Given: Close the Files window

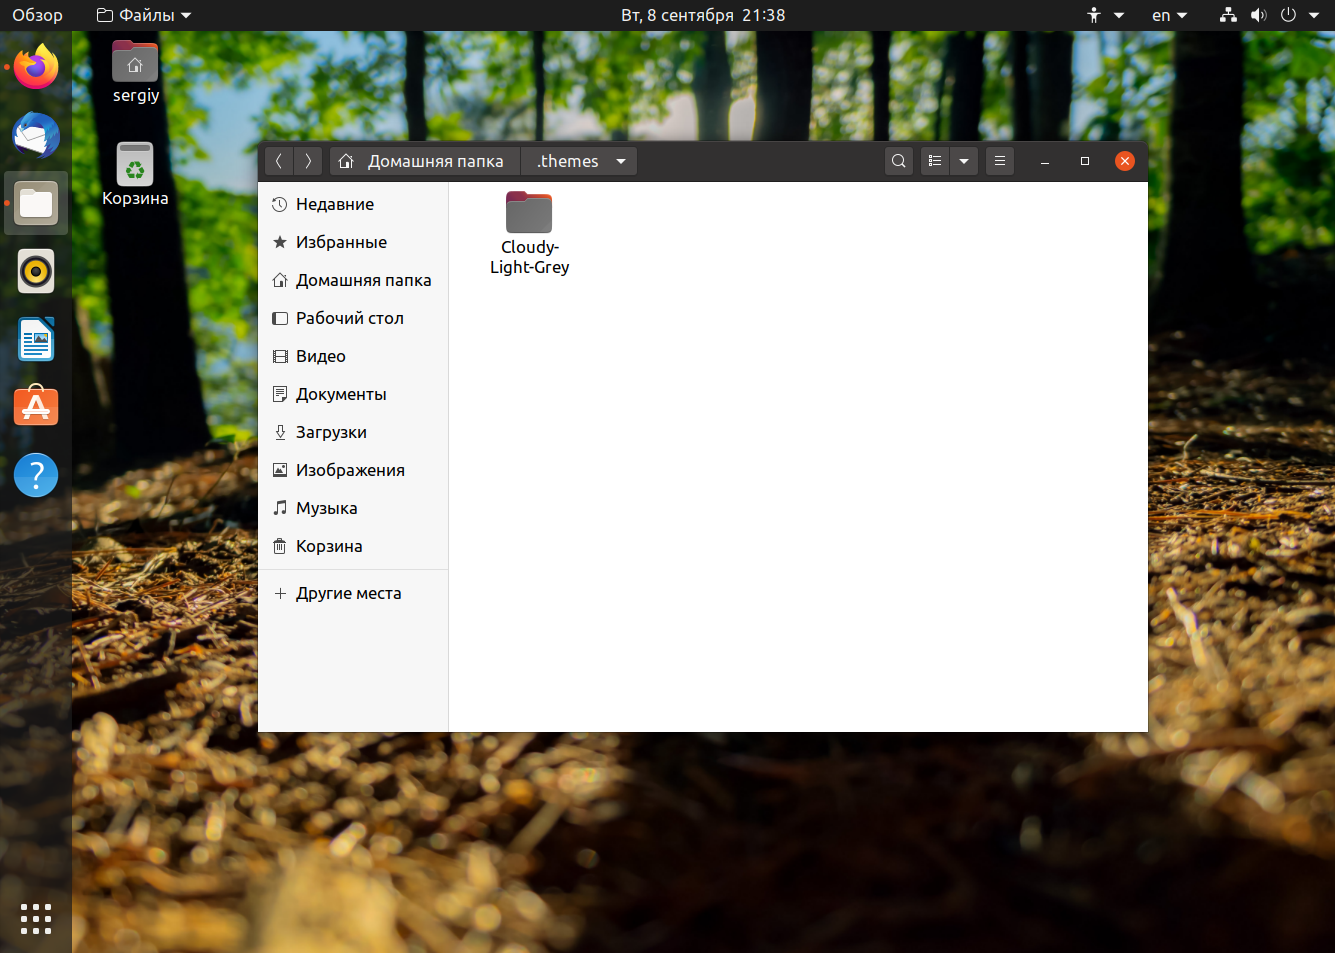Looking at the screenshot, I should click(x=1125, y=161).
